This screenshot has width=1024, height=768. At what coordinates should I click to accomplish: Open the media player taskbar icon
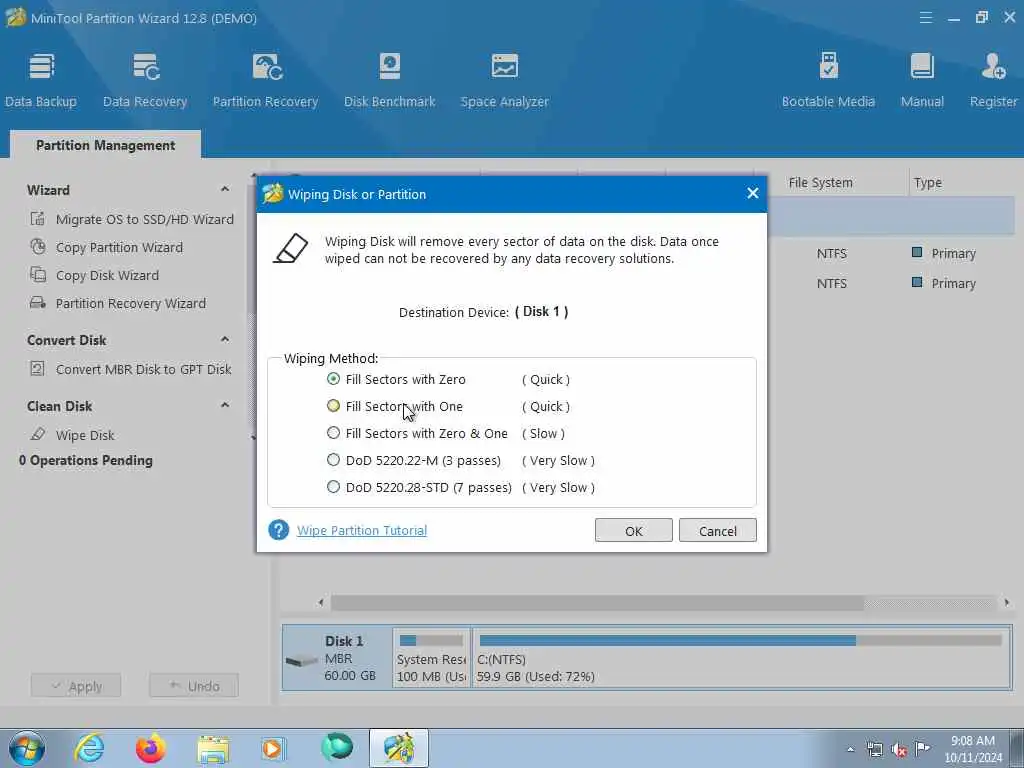tap(273, 749)
